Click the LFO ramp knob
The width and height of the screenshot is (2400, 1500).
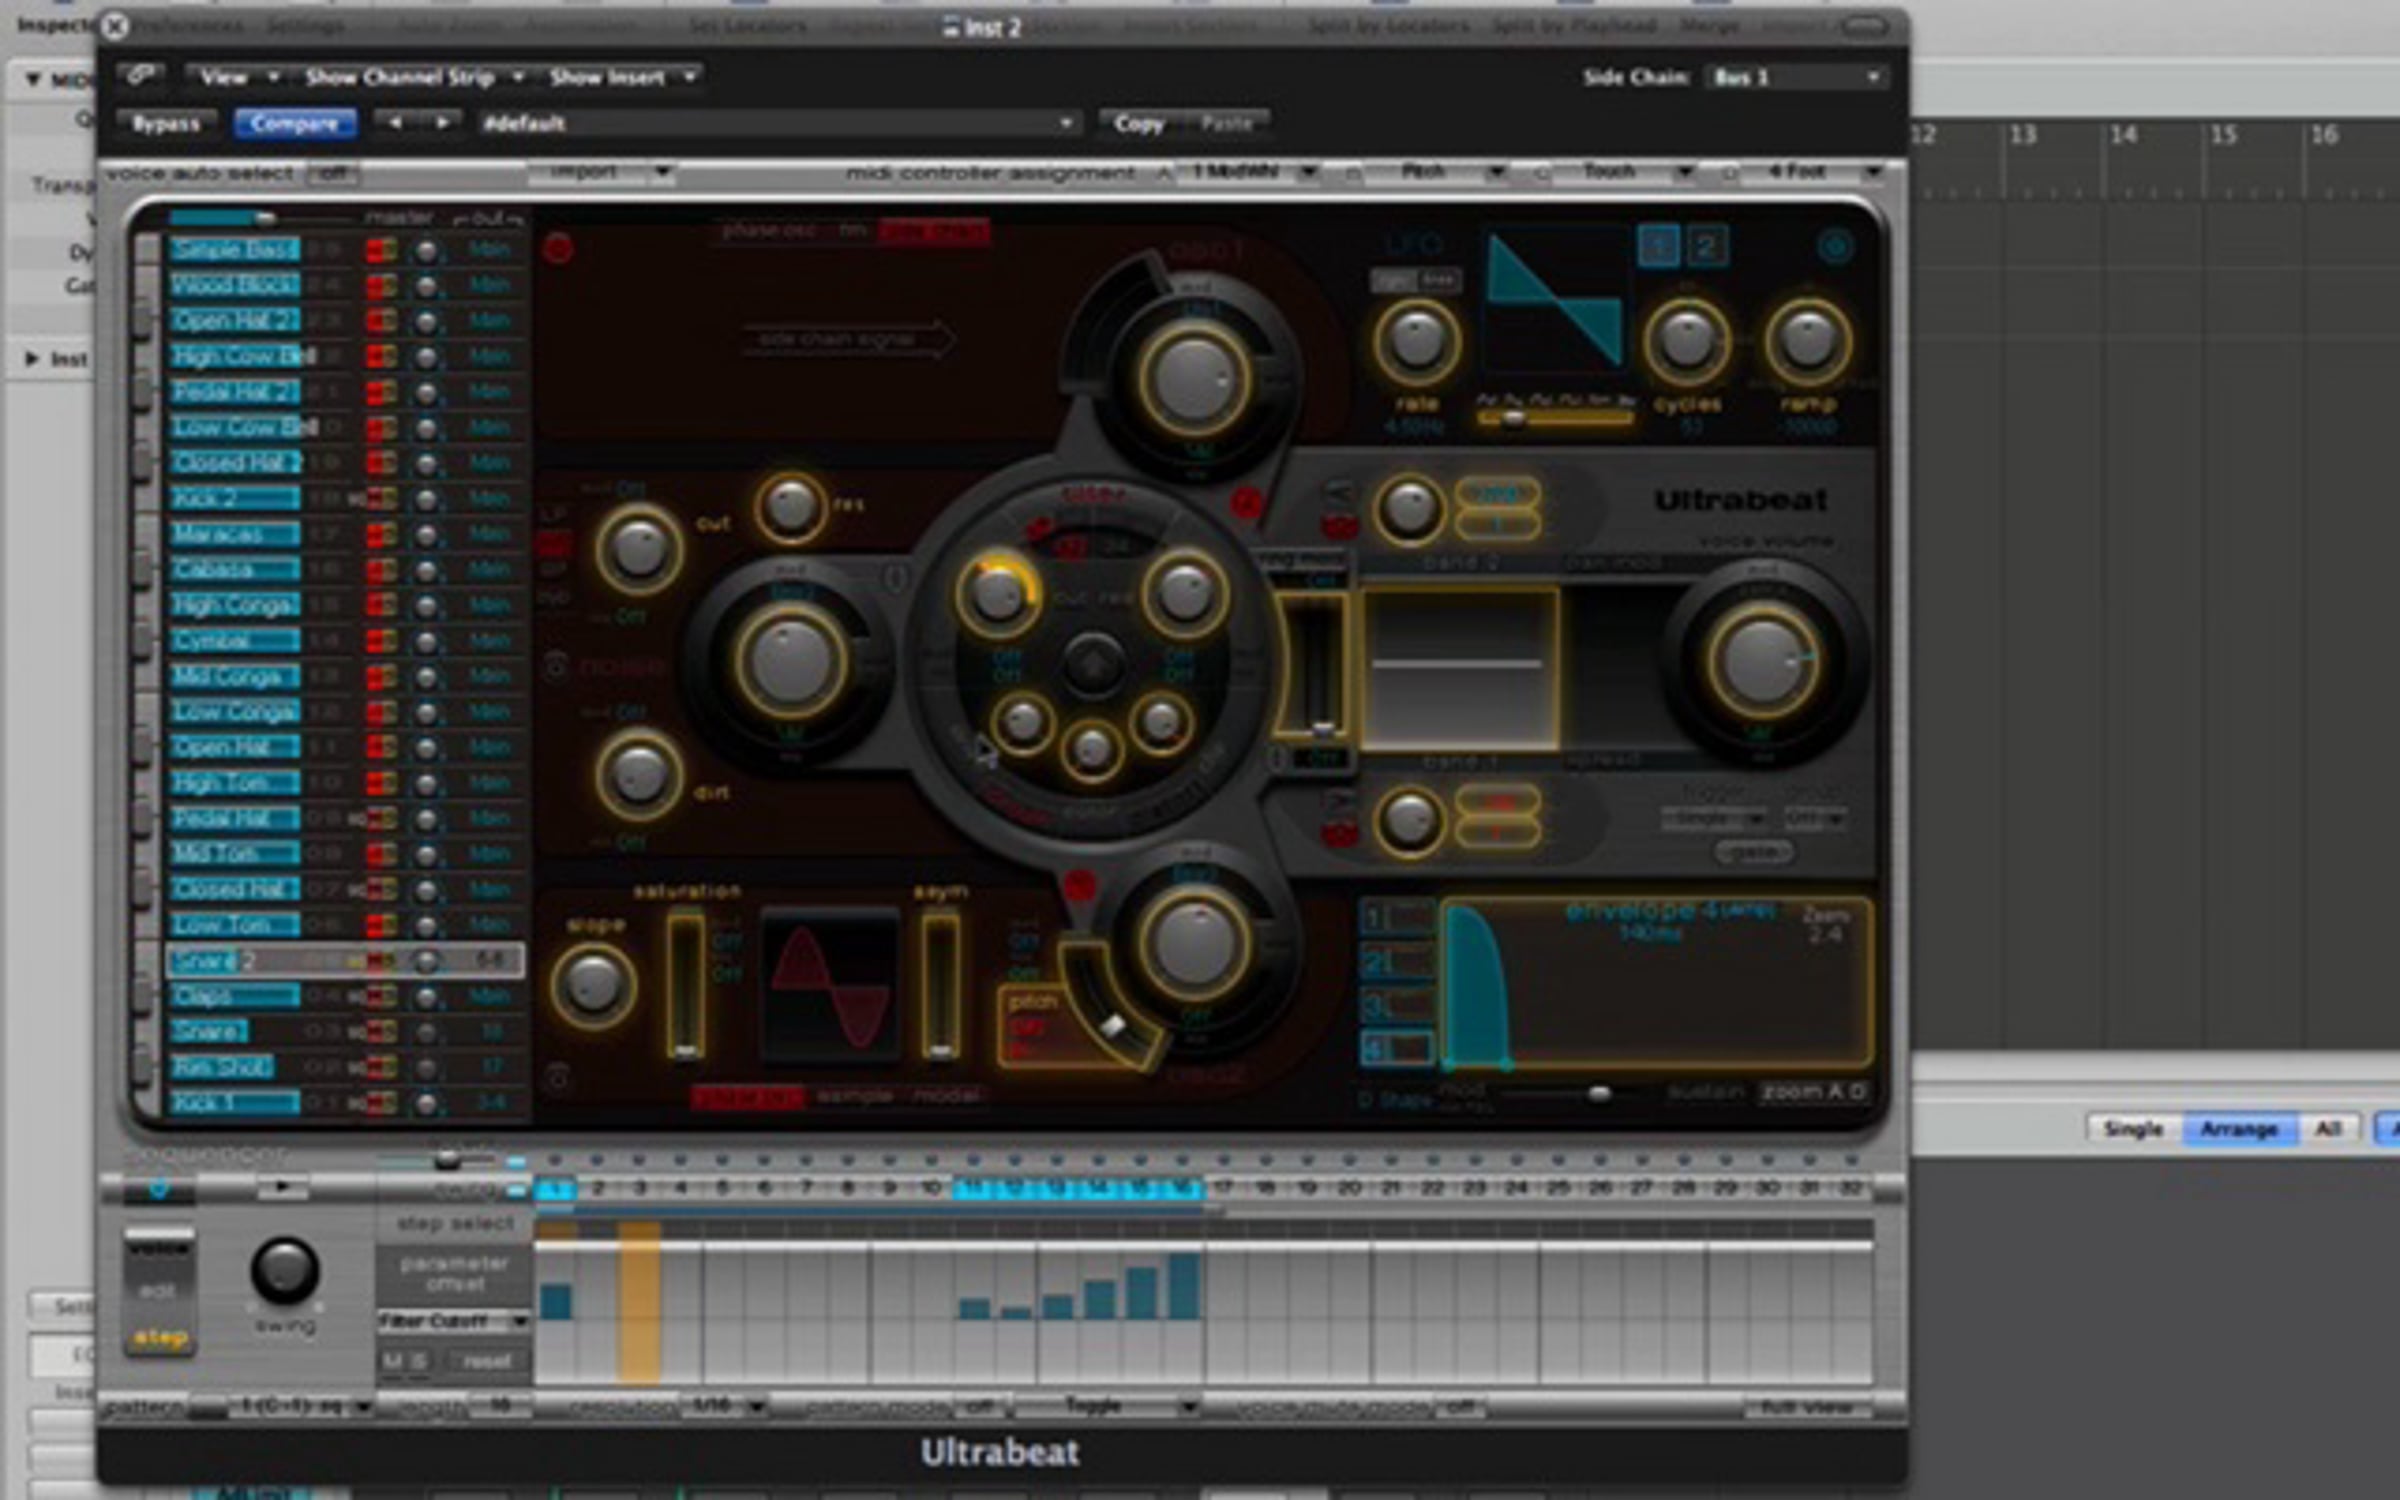coord(1807,341)
